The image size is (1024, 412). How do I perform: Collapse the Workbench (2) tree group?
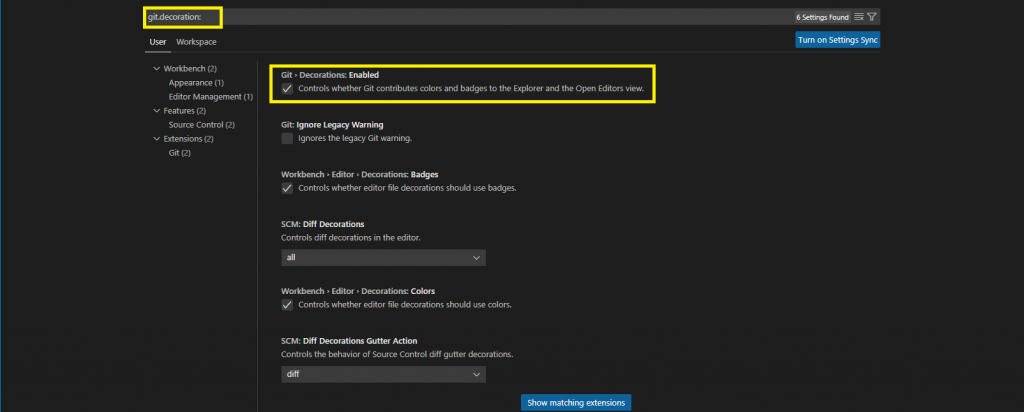click(x=185, y=69)
